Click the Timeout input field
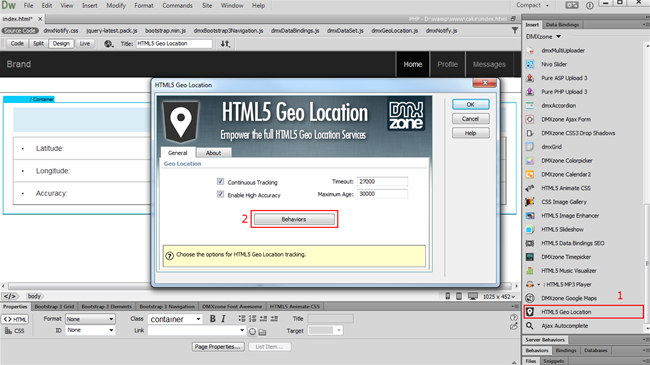 tap(382, 182)
